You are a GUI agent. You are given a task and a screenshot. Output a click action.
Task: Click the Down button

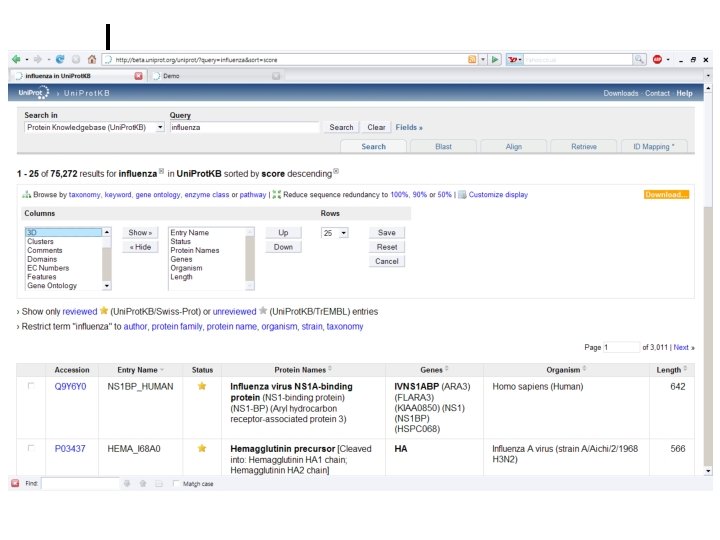[x=283, y=247]
